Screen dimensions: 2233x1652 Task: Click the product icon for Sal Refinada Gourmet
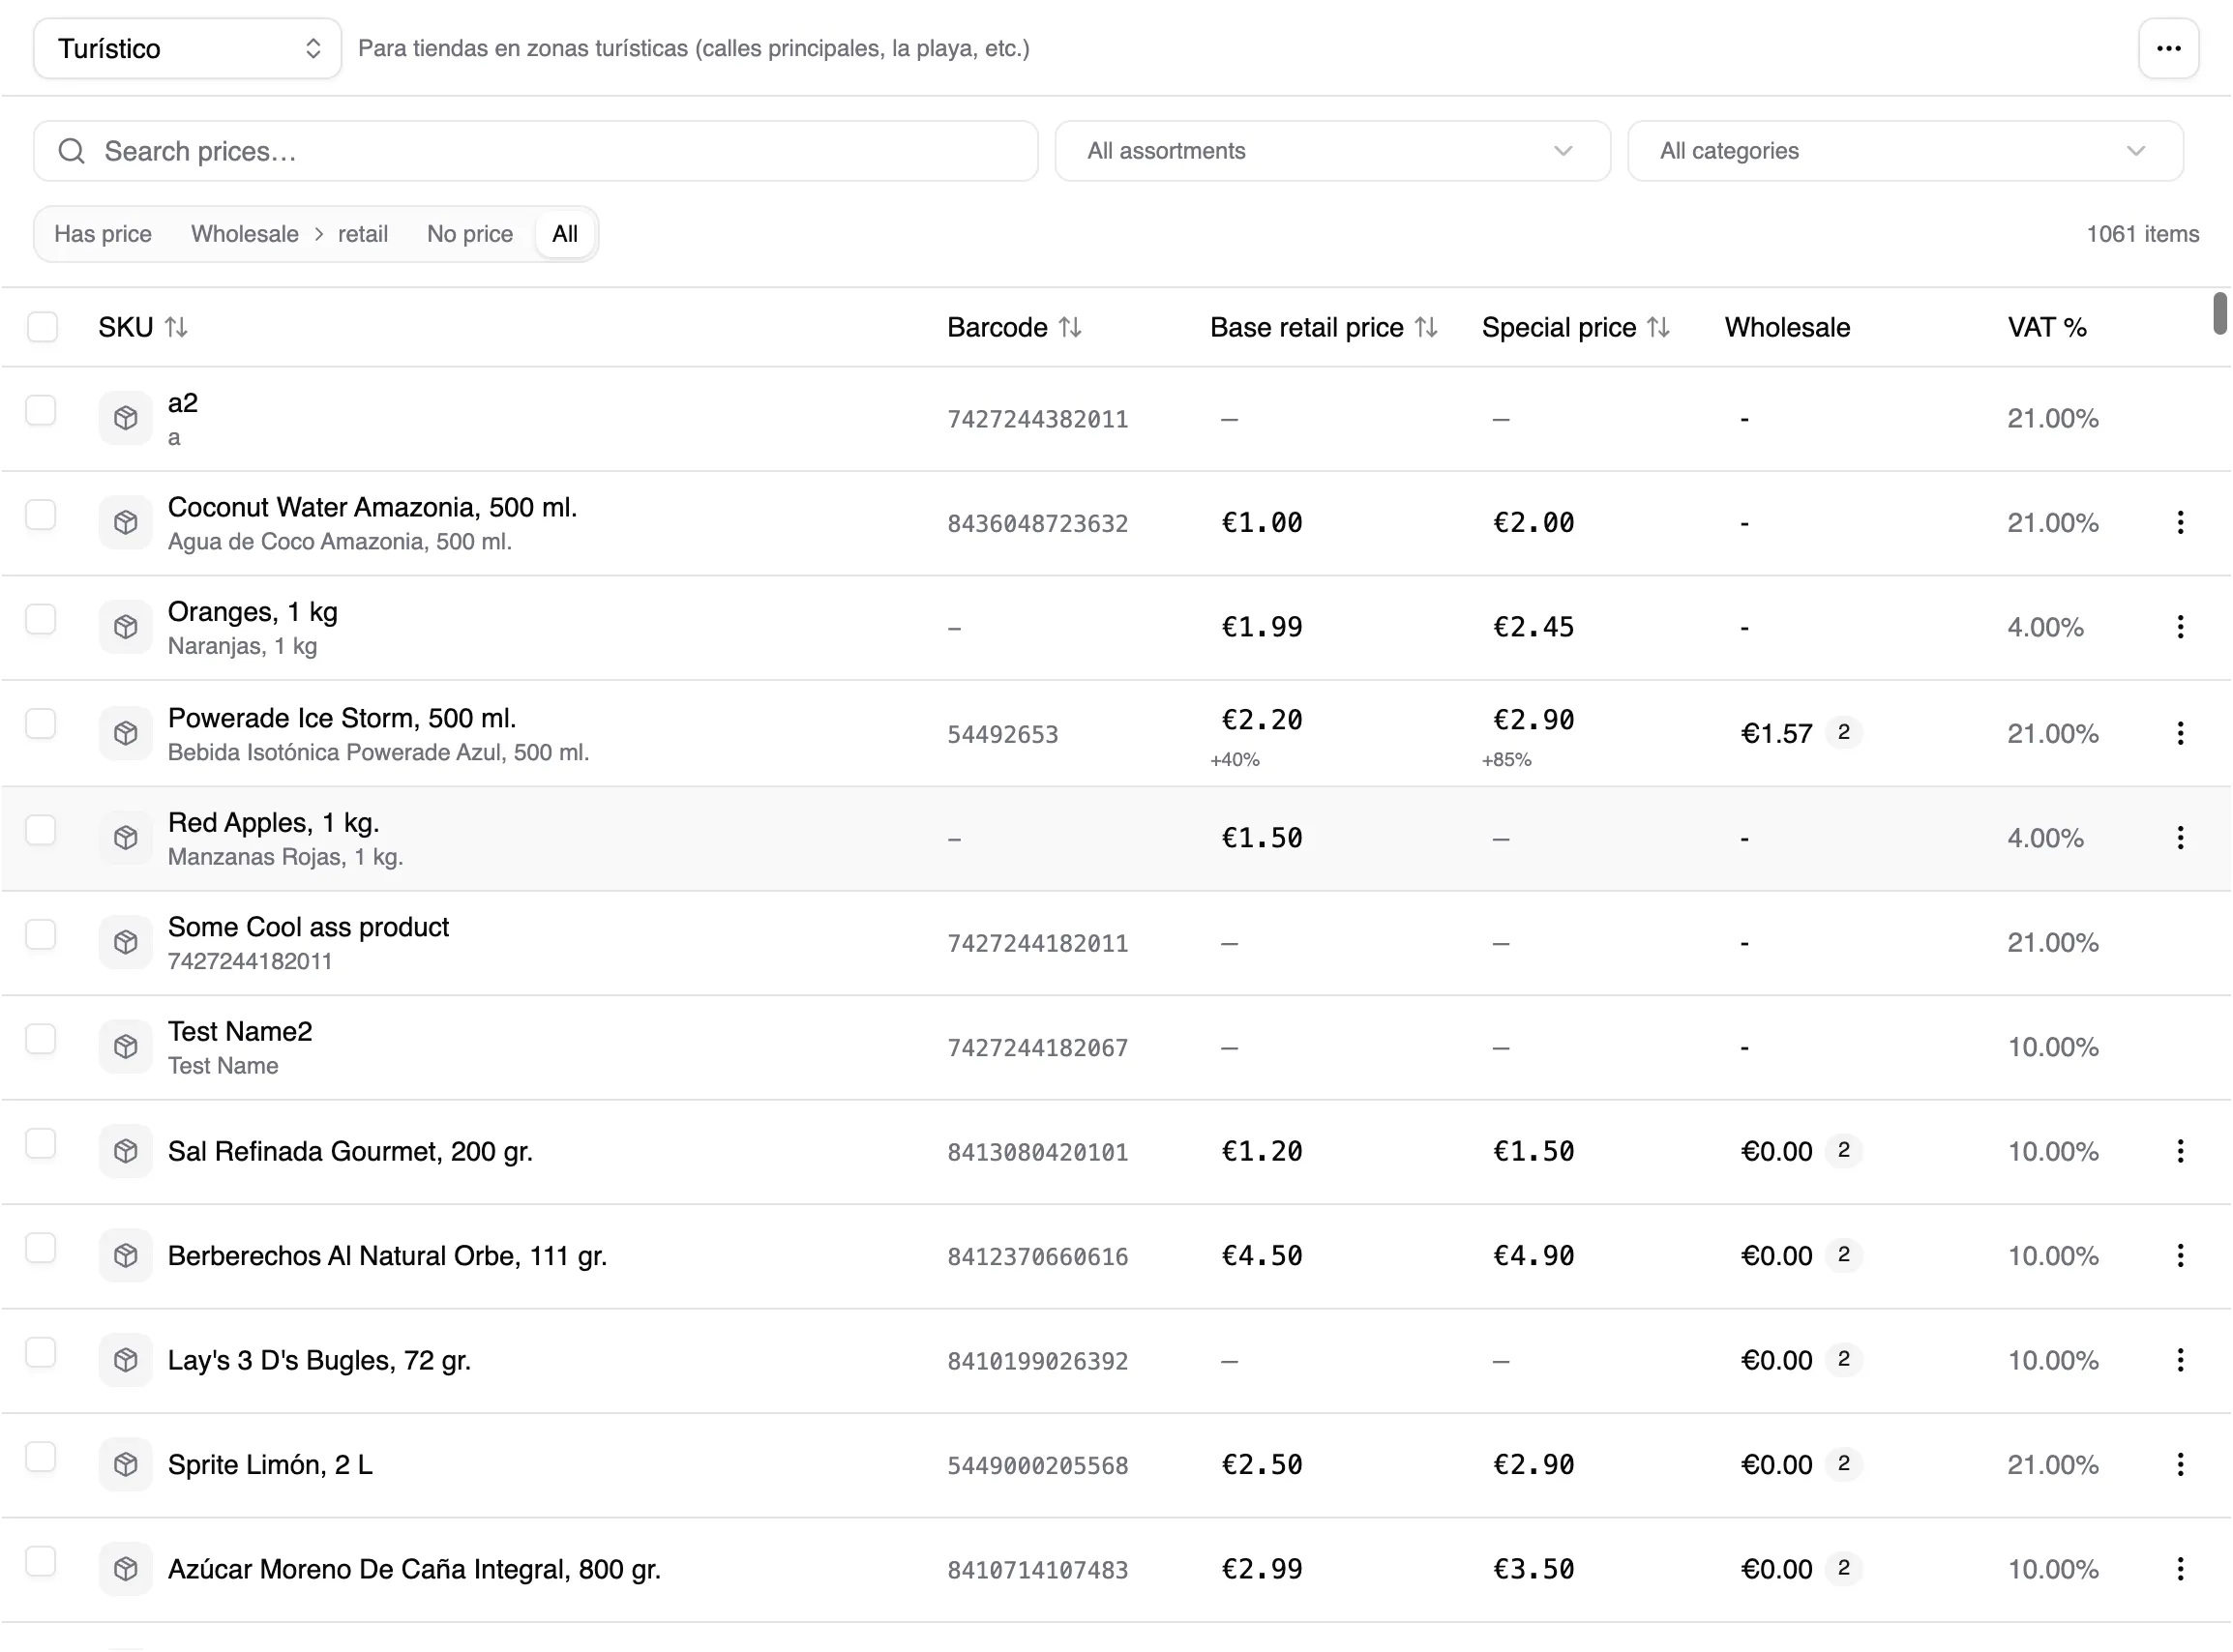(x=126, y=1151)
